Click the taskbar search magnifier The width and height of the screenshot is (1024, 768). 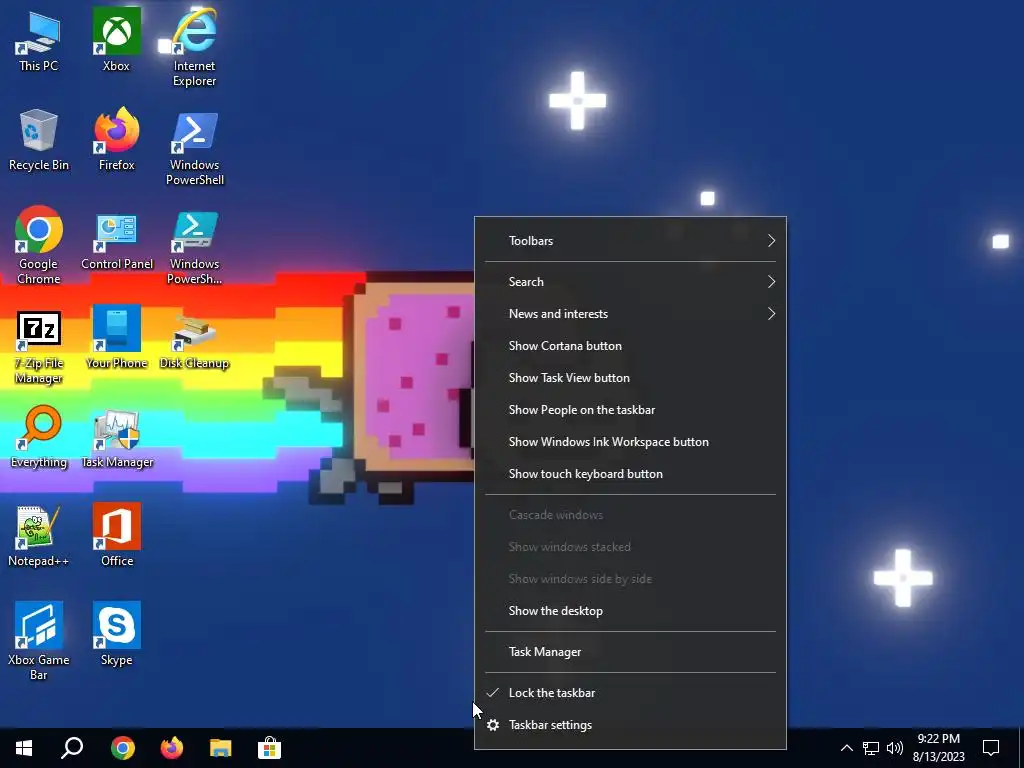(x=72, y=748)
